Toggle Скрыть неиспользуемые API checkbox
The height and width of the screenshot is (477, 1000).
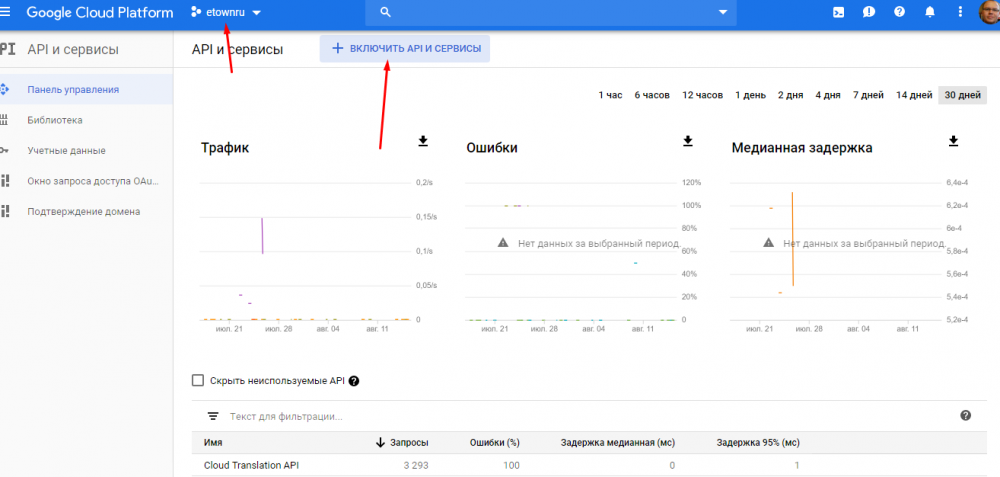(198, 381)
